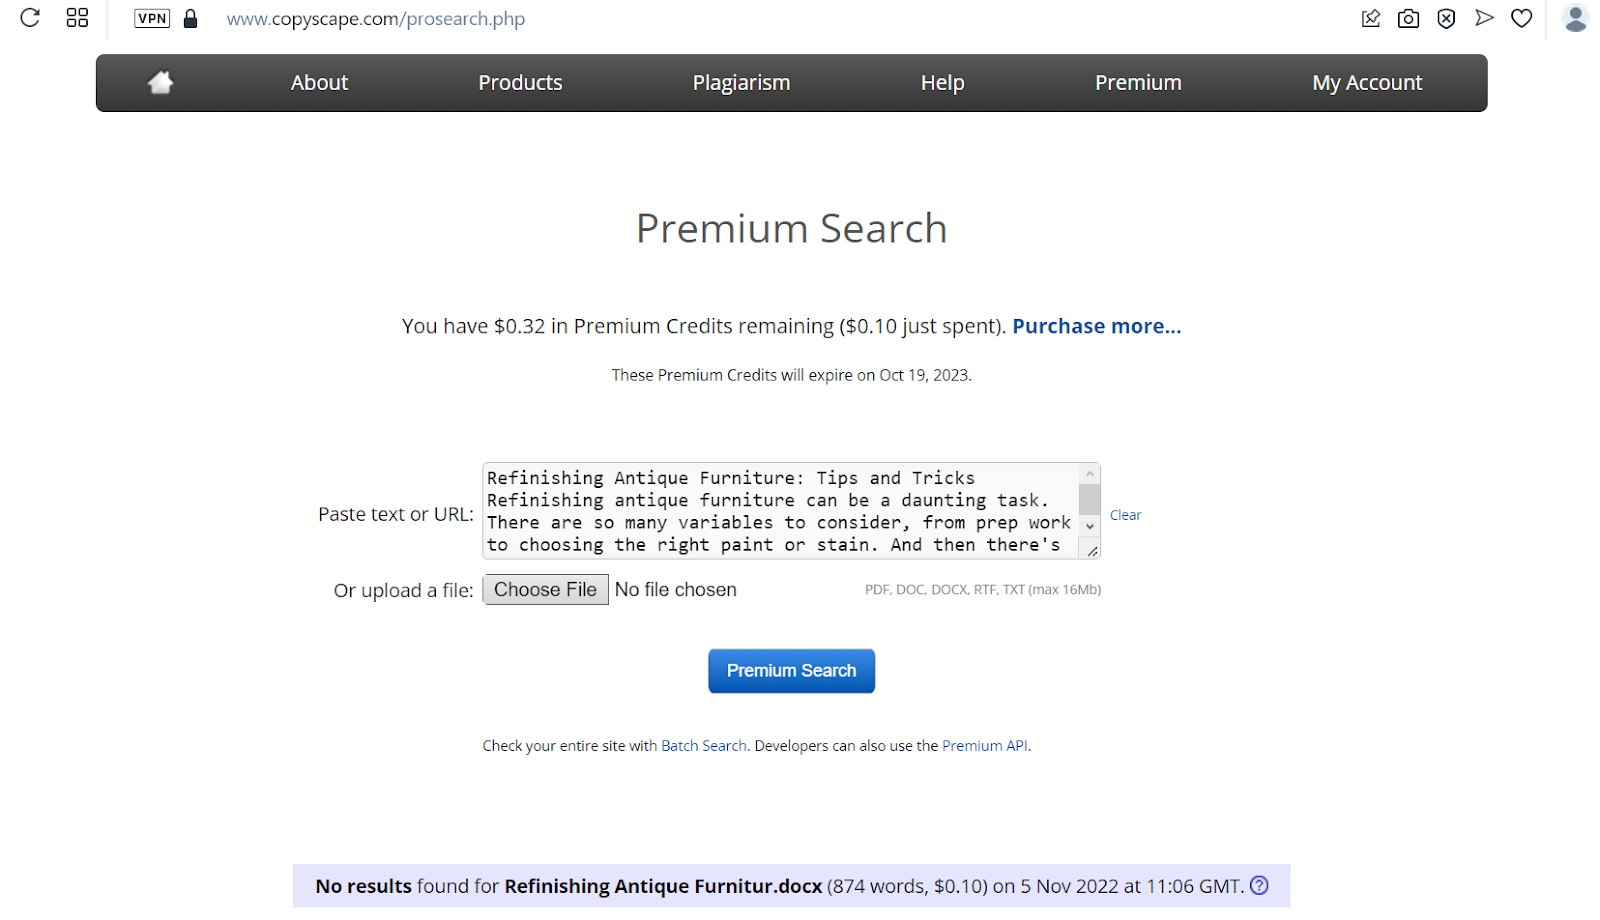1600x920 pixels.
Task: Click the '$0.32 in Premium Credits remaining' text
Action: click(663, 326)
